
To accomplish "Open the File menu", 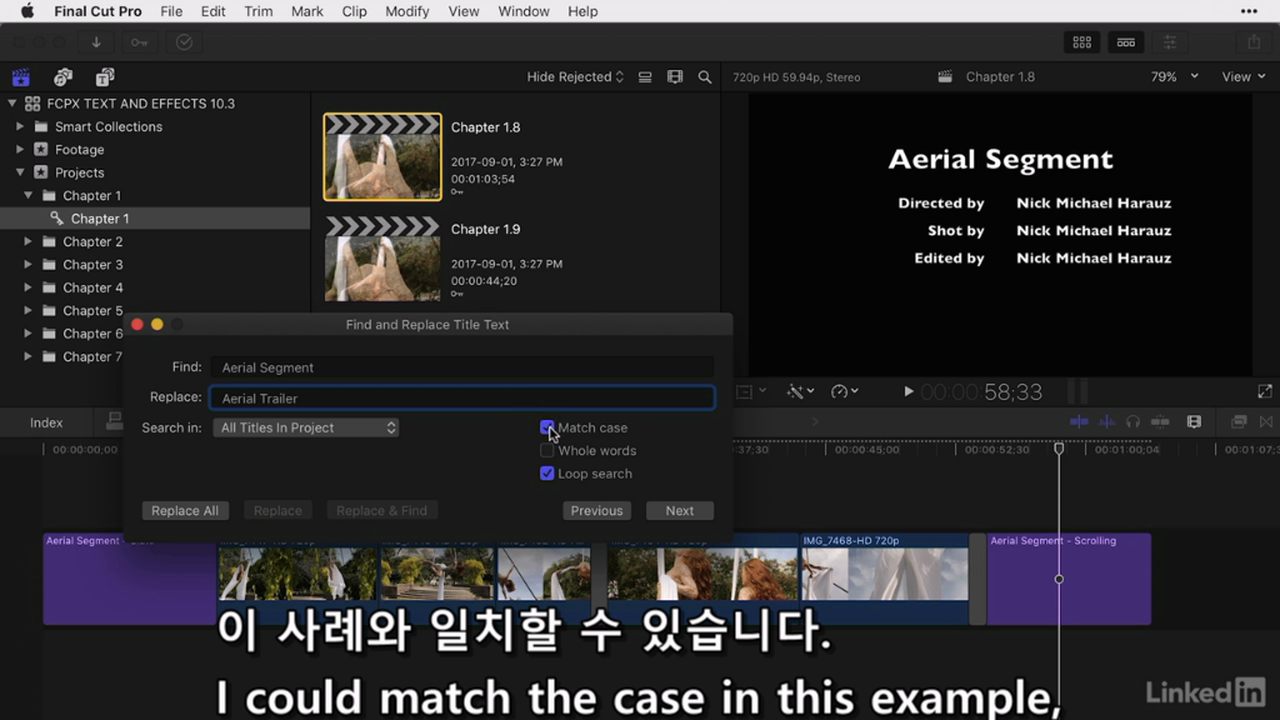I will [171, 11].
